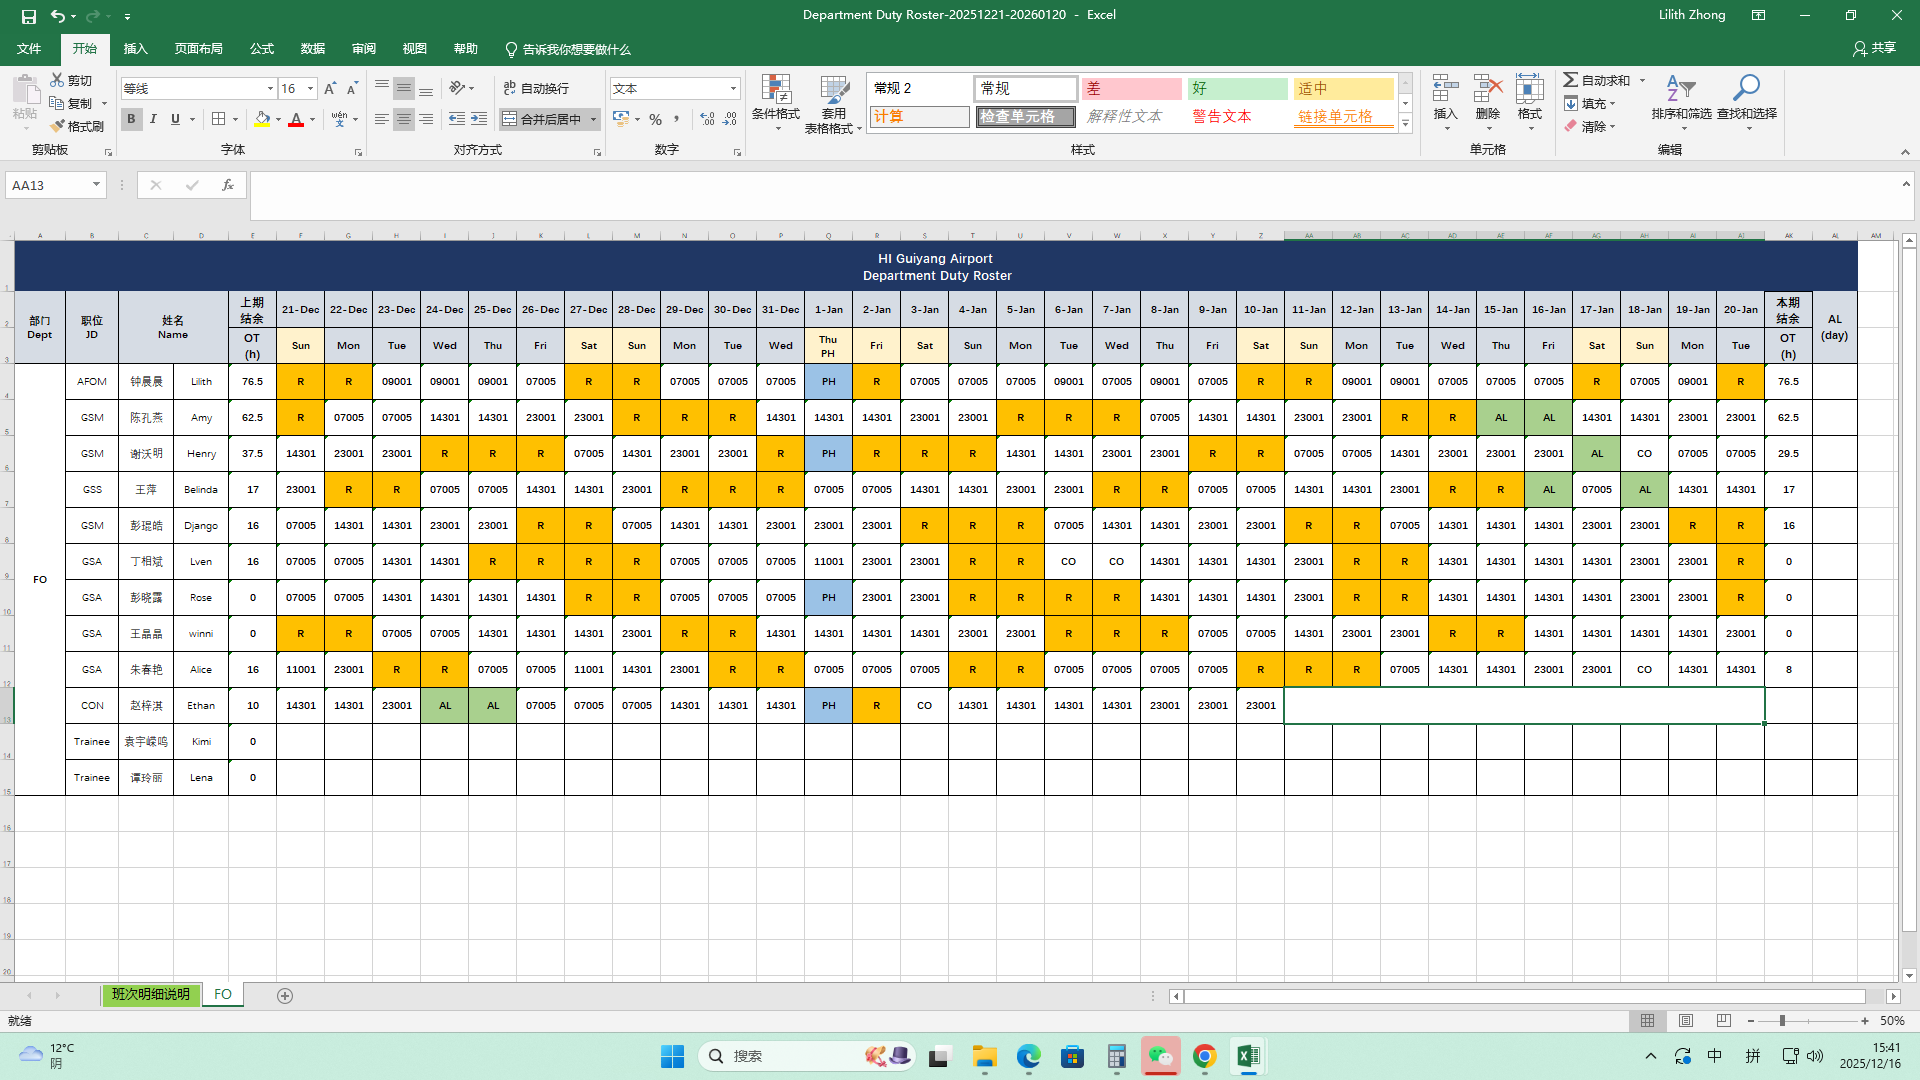Expand the font name dropdown
This screenshot has width=1920, height=1080.
[270, 89]
